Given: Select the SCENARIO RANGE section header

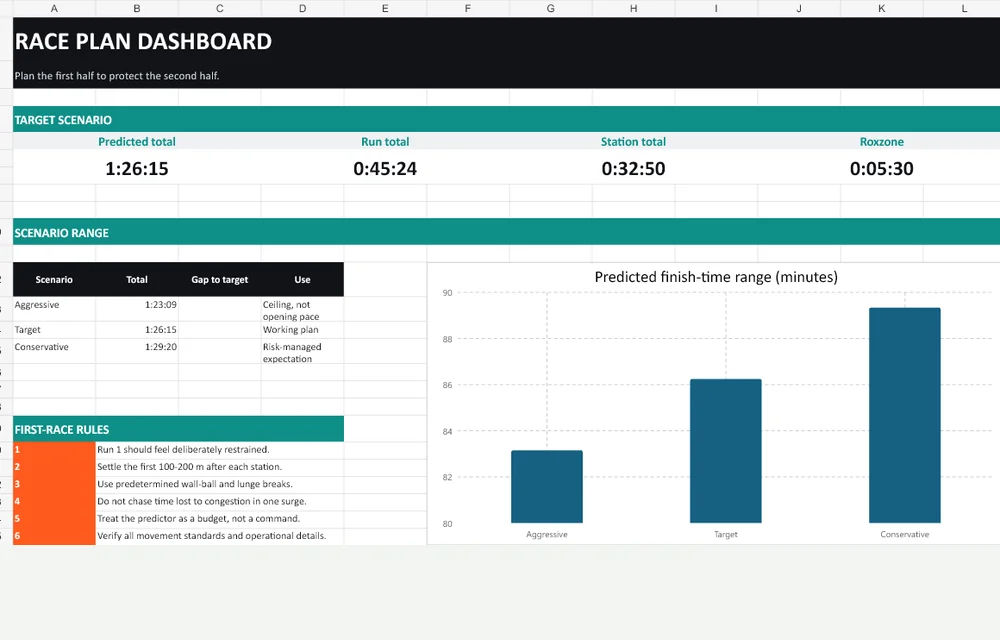Looking at the screenshot, I should coord(506,233).
